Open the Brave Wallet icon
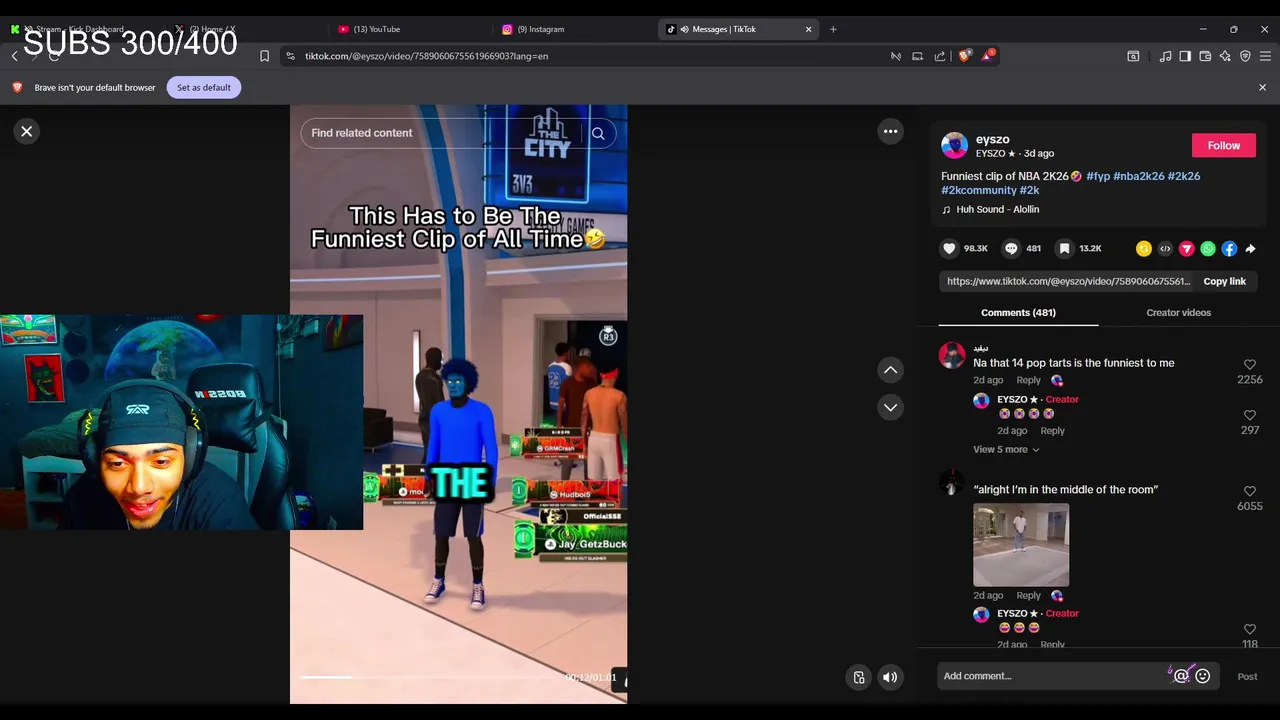Image resolution: width=1280 pixels, height=720 pixels. tap(1205, 56)
